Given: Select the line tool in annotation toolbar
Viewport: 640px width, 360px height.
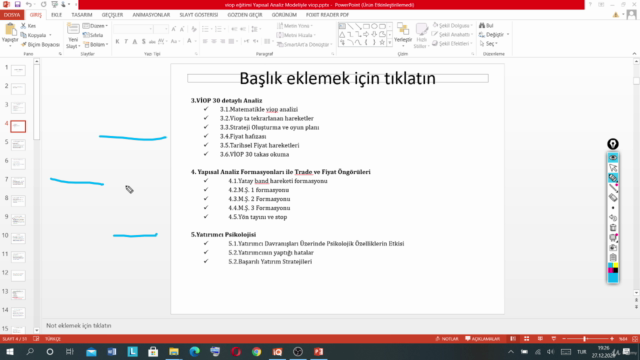Looking at the screenshot, I should pos(613,188).
